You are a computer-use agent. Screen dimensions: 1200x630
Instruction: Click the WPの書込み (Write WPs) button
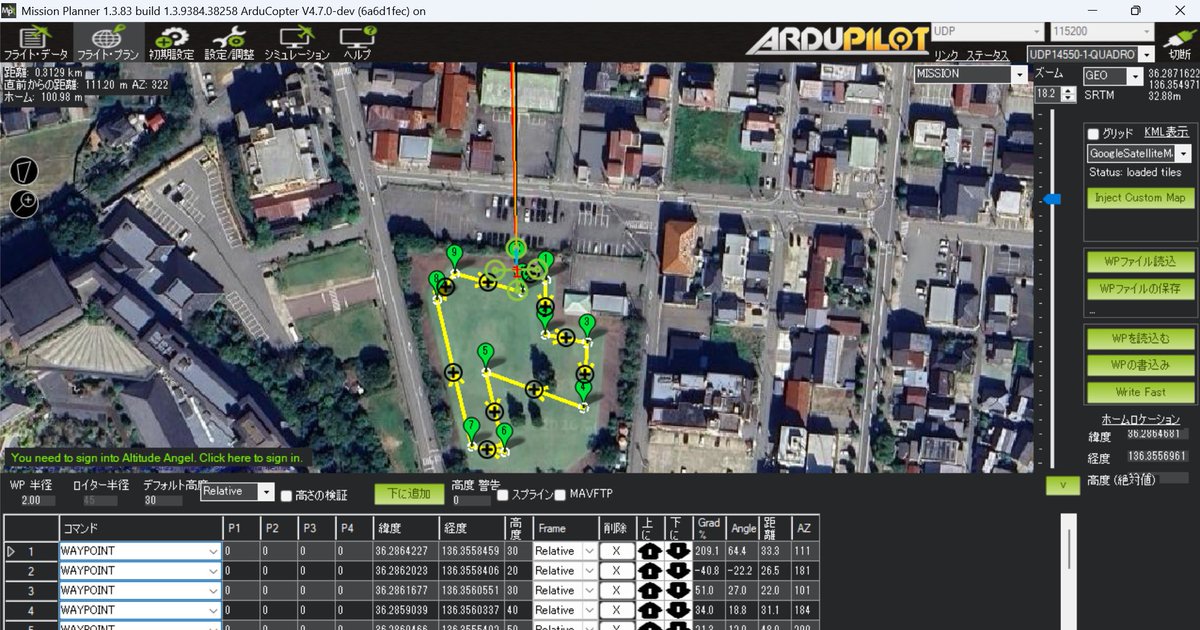[x=1141, y=365]
